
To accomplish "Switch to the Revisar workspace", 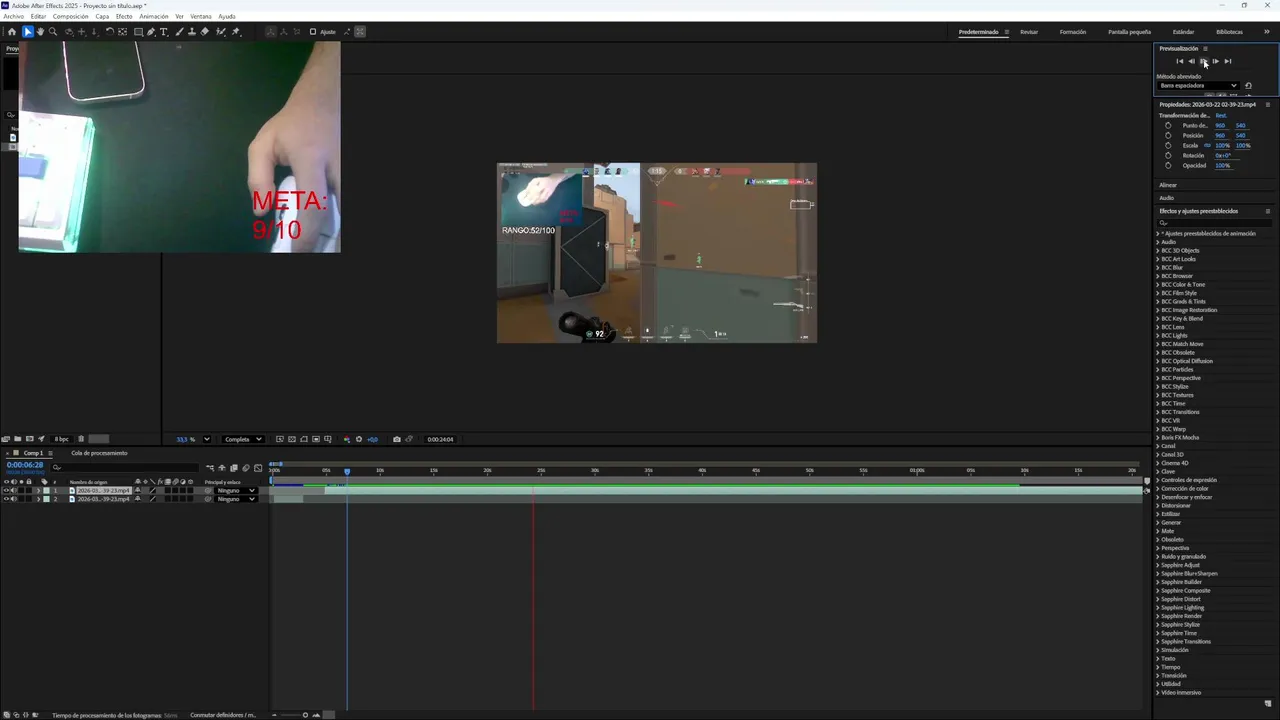I will (x=1029, y=32).
